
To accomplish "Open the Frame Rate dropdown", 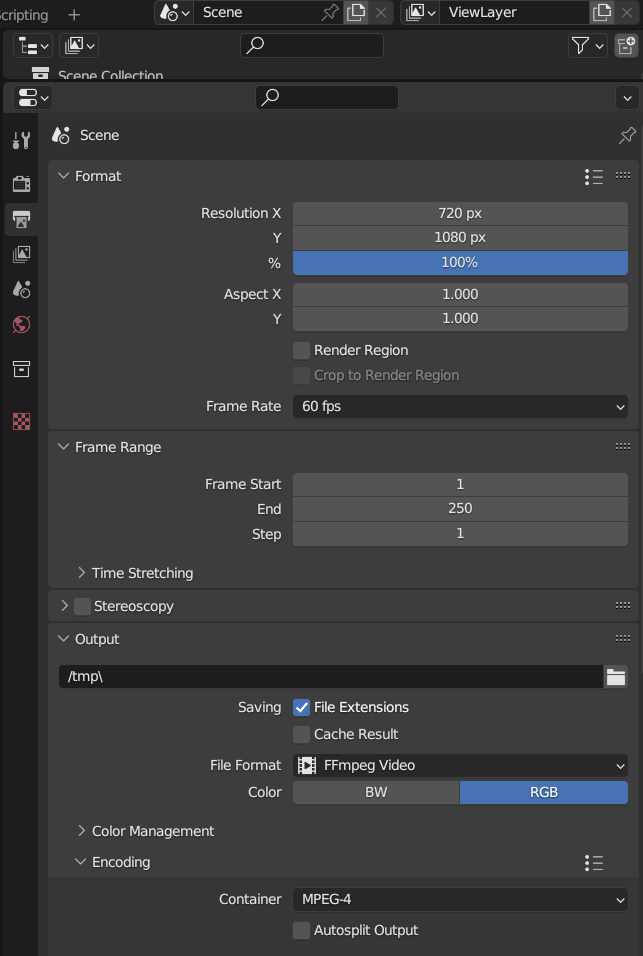I will click(x=460, y=406).
